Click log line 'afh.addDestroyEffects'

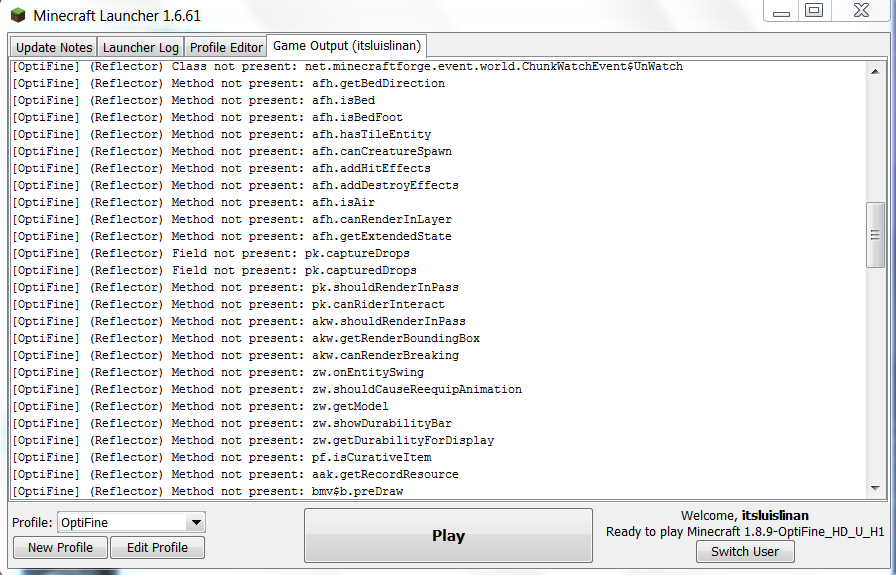[235, 185]
